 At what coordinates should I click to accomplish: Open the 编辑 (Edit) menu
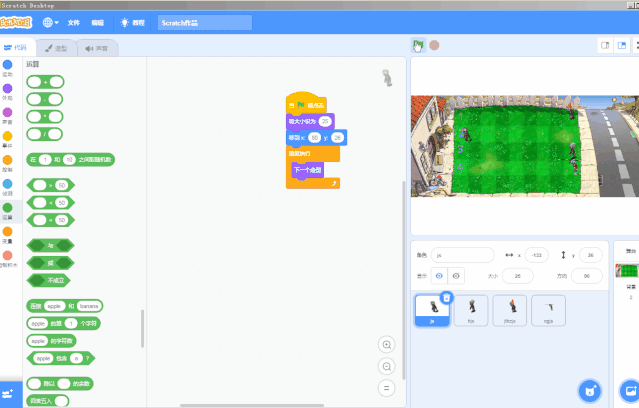[x=97, y=22]
